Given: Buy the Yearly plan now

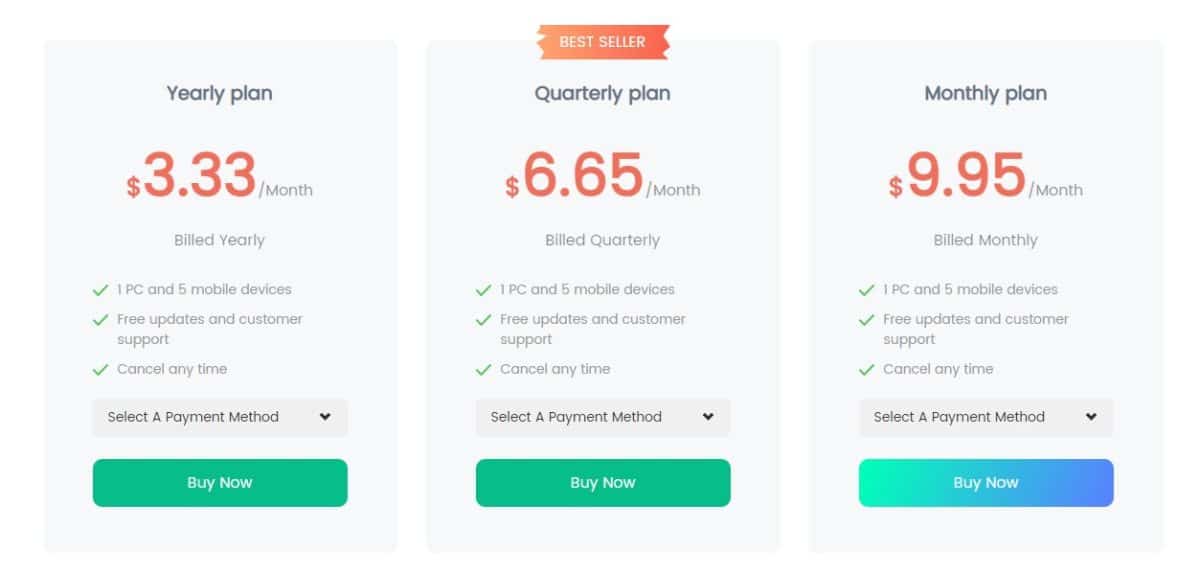Looking at the screenshot, I should [220, 483].
